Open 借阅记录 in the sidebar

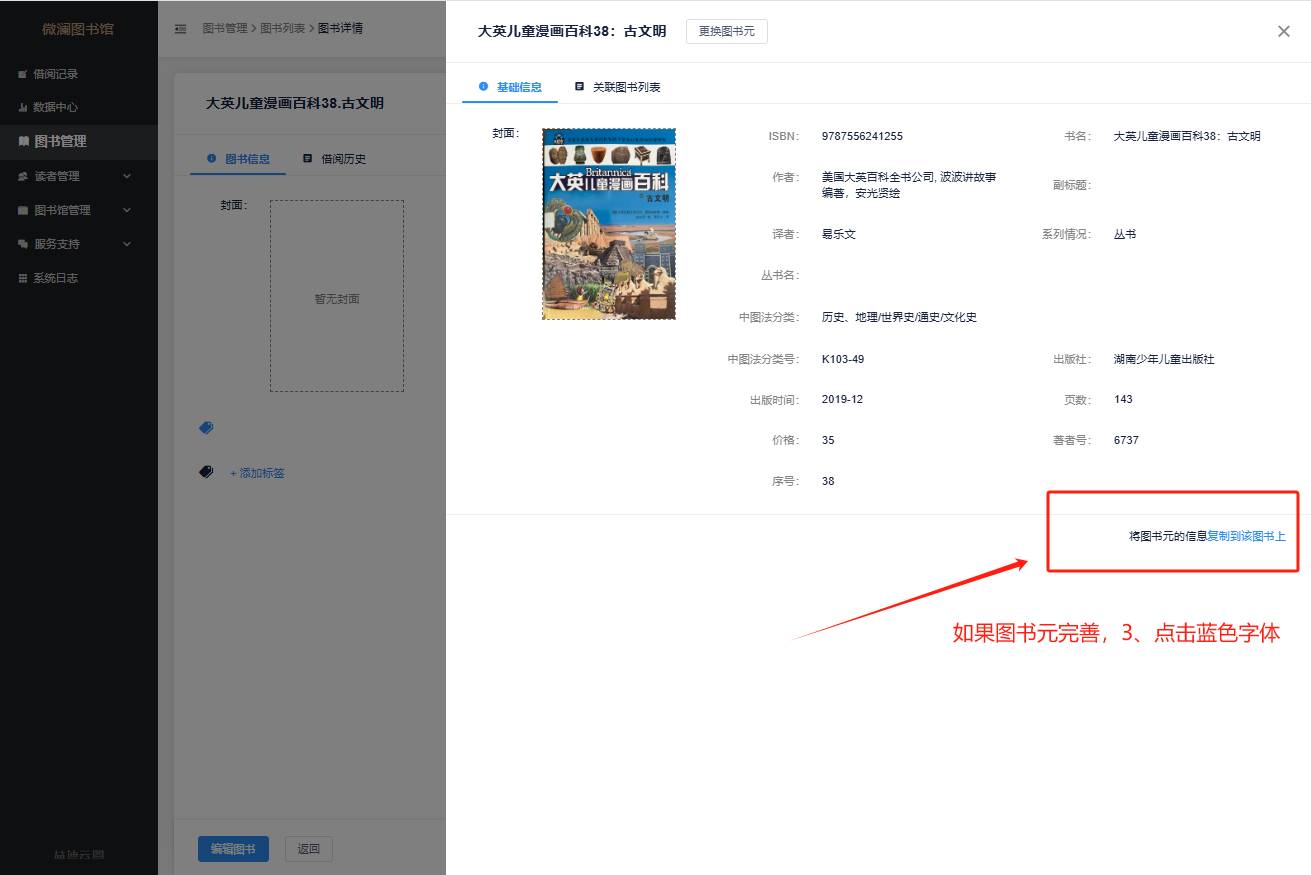[x=55, y=74]
